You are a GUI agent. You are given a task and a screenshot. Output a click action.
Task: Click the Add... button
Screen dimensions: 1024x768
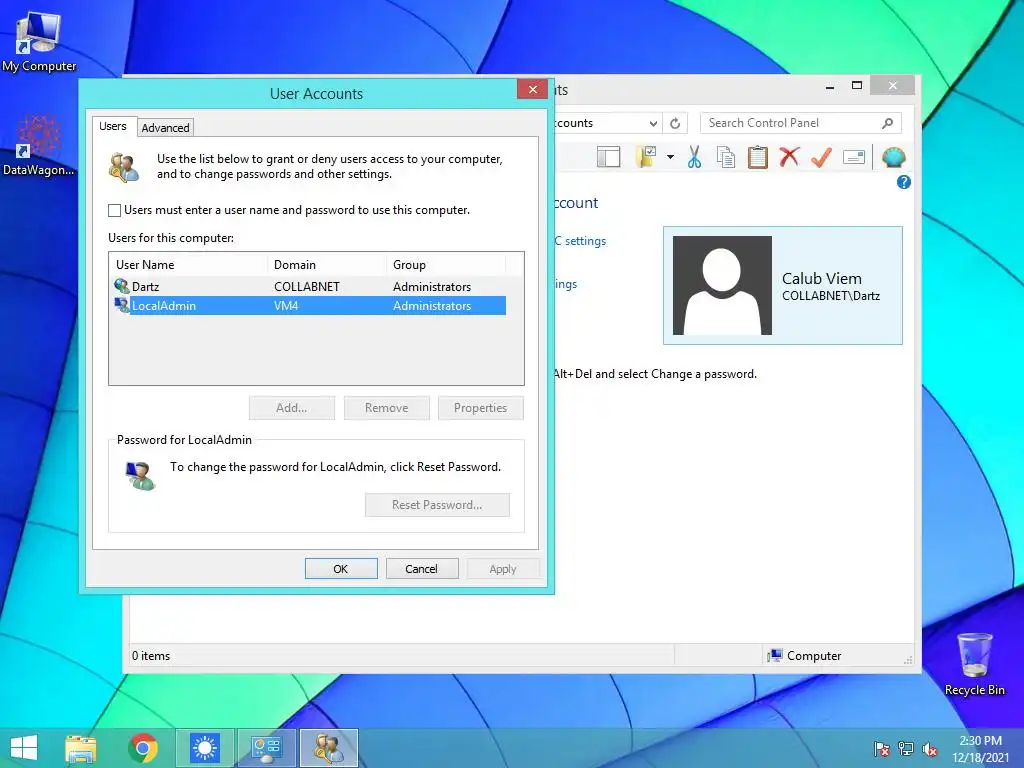[x=291, y=408]
